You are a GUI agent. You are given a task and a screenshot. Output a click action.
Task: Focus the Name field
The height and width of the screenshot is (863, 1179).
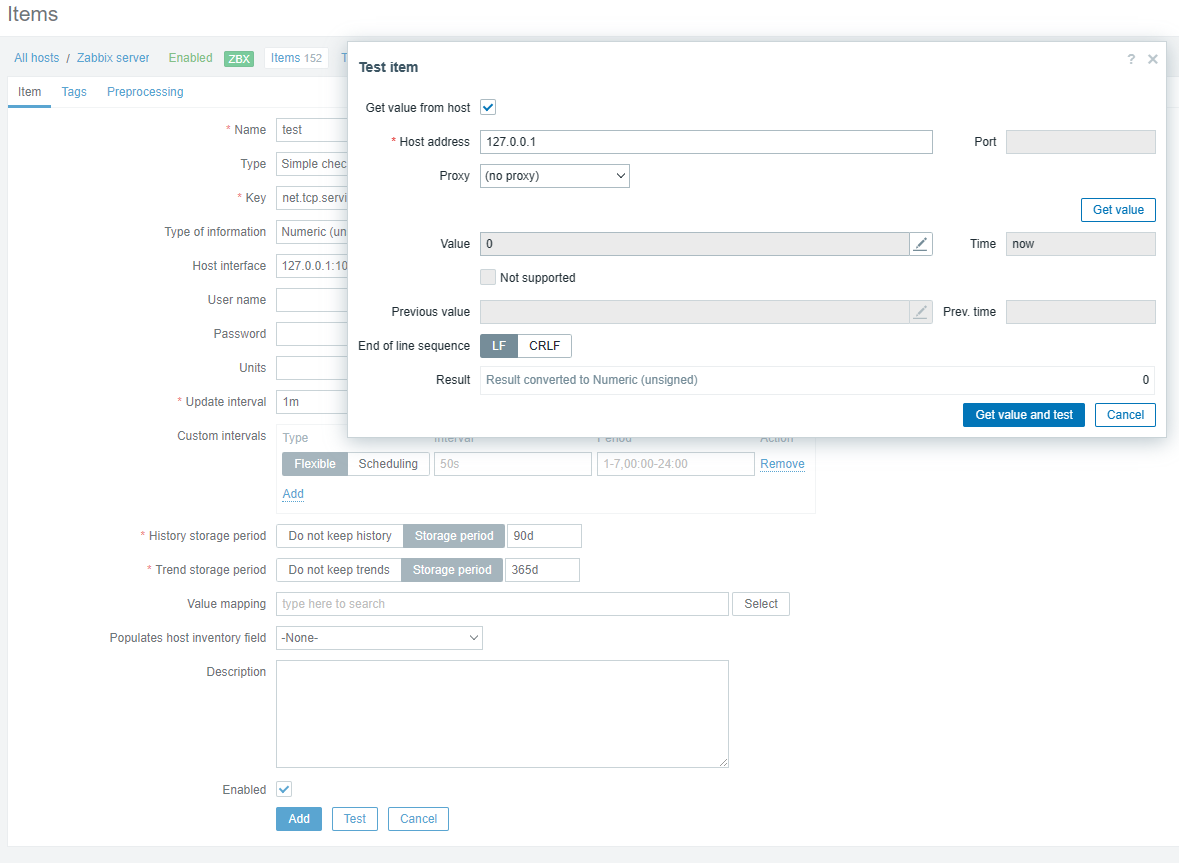click(312, 130)
